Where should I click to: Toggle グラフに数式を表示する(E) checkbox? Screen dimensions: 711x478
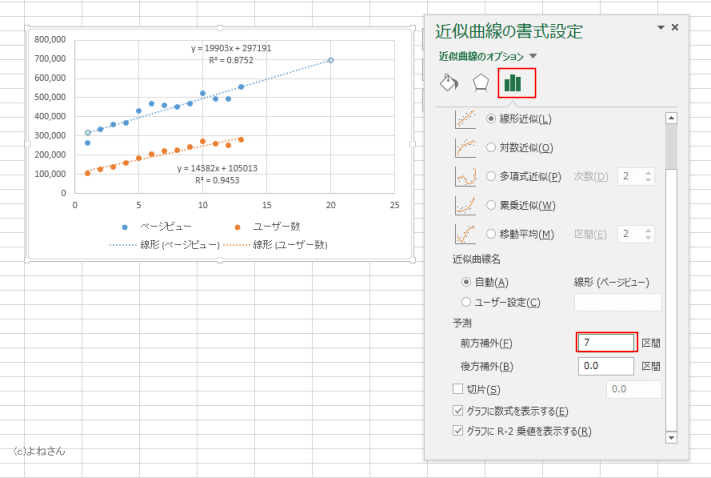click(x=458, y=410)
